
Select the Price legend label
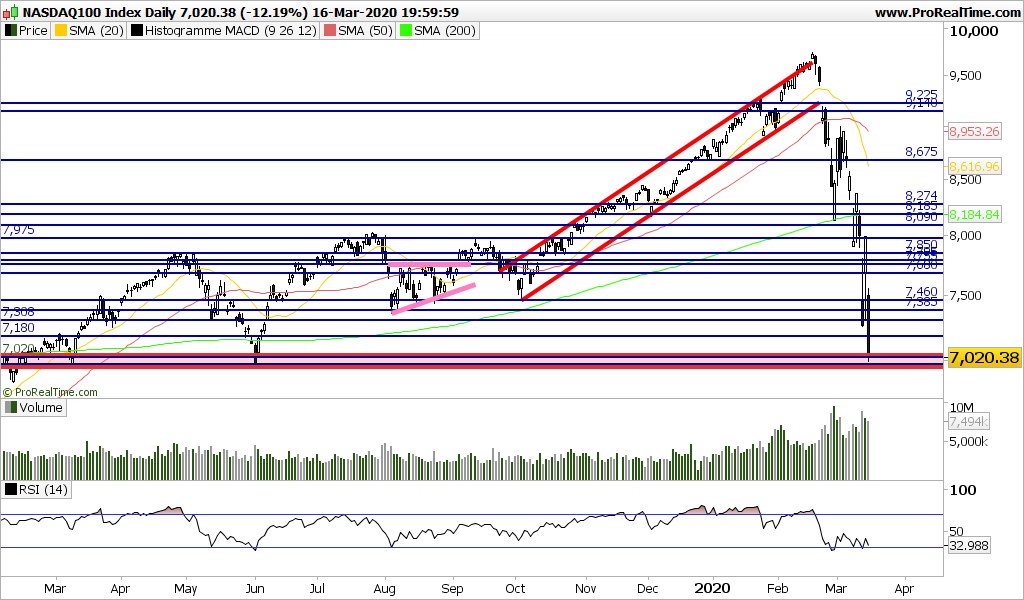pyautogui.click(x=33, y=31)
